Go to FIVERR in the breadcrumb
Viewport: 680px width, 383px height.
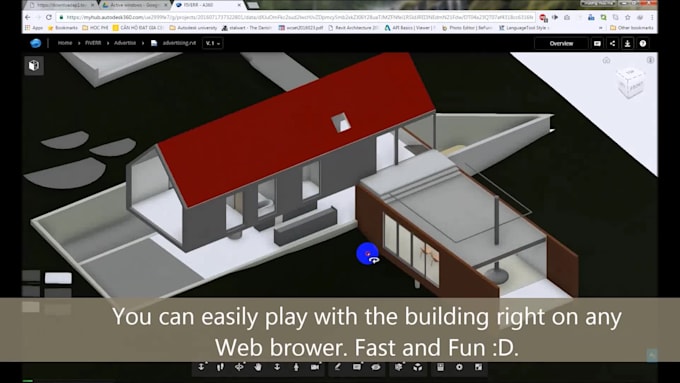[93, 43]
